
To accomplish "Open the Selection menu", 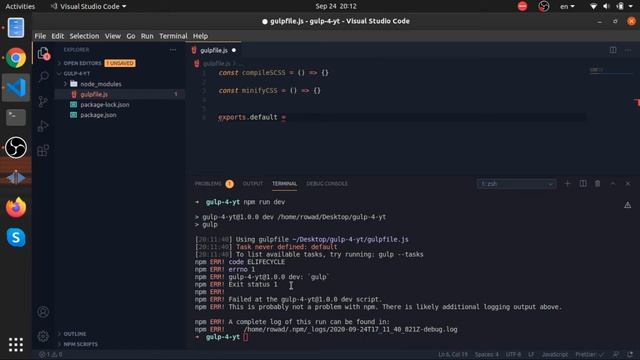I will coord(84,36).
